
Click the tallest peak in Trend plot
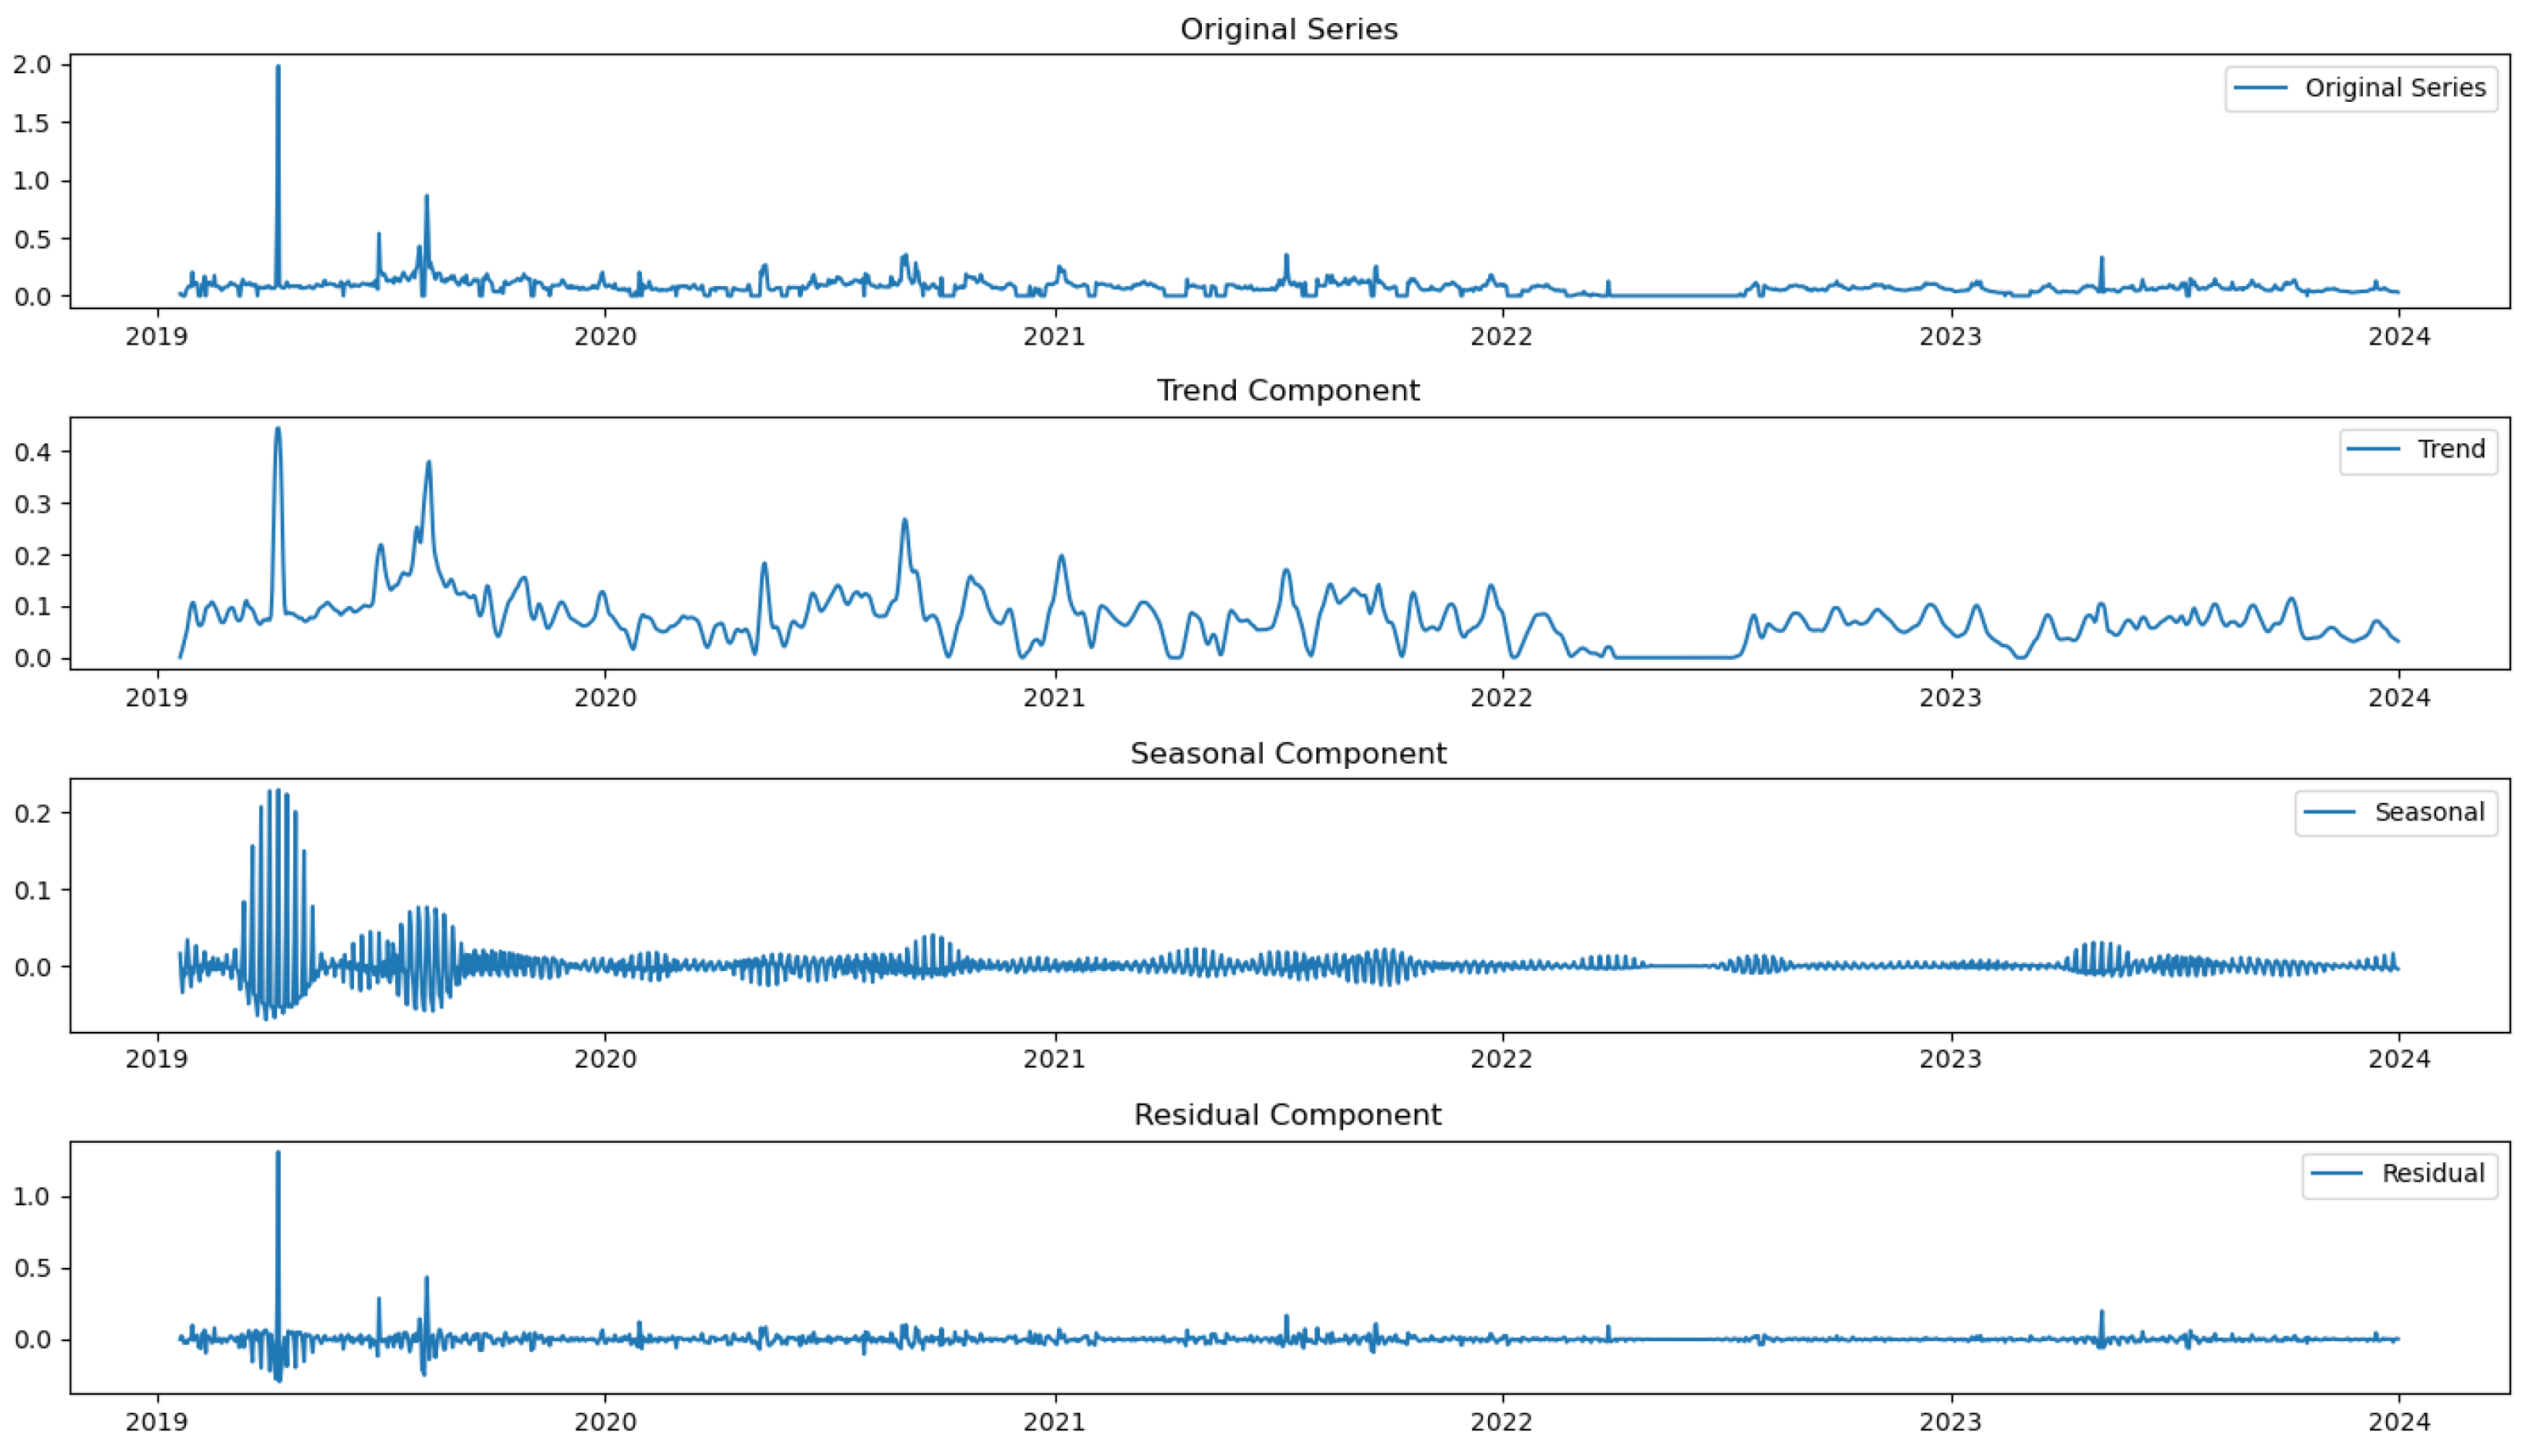278,432
